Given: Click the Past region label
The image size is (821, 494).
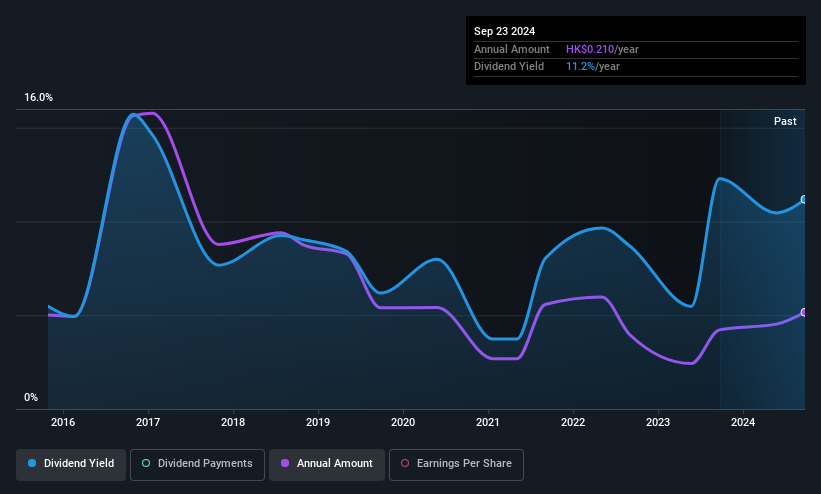Looking at the screenshot, I should tap(785, 121).
